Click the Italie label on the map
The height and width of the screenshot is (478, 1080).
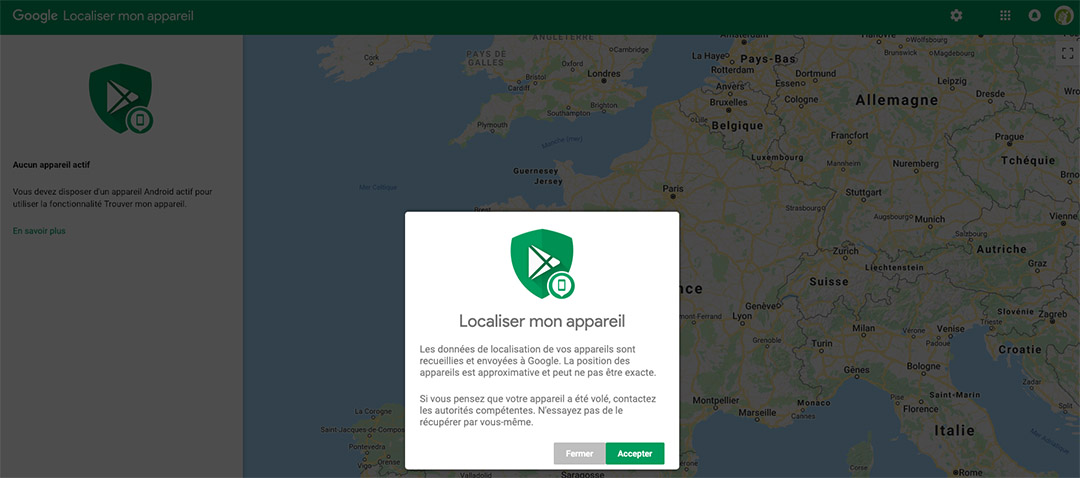click(954, 430)
